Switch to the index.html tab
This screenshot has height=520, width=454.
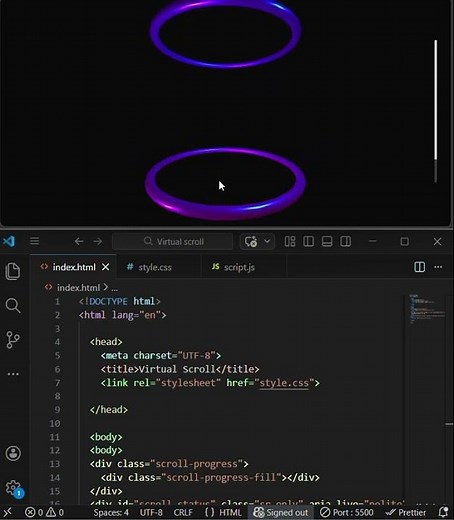[74, 267]
